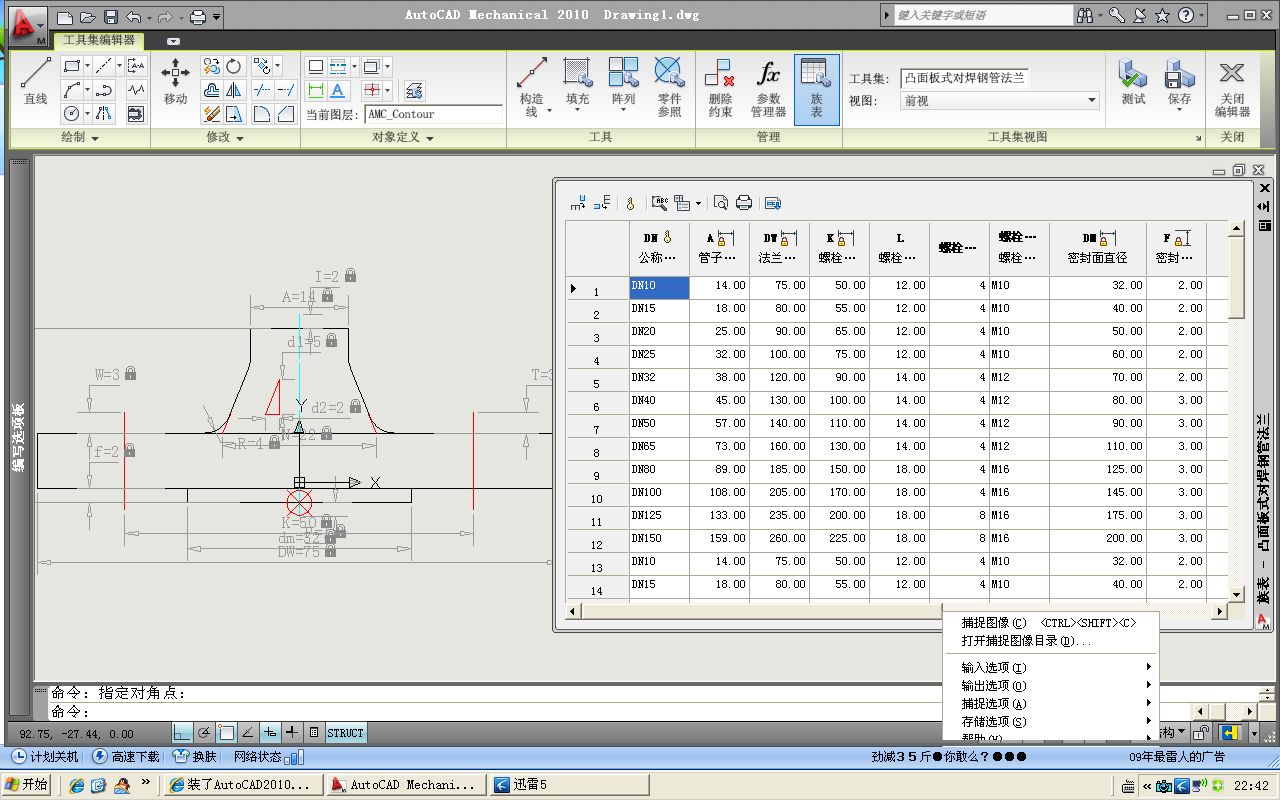Screen dimensions: 1280x800
Task: Click the save icon in quick access toolbar
Action: click(111, 17)
